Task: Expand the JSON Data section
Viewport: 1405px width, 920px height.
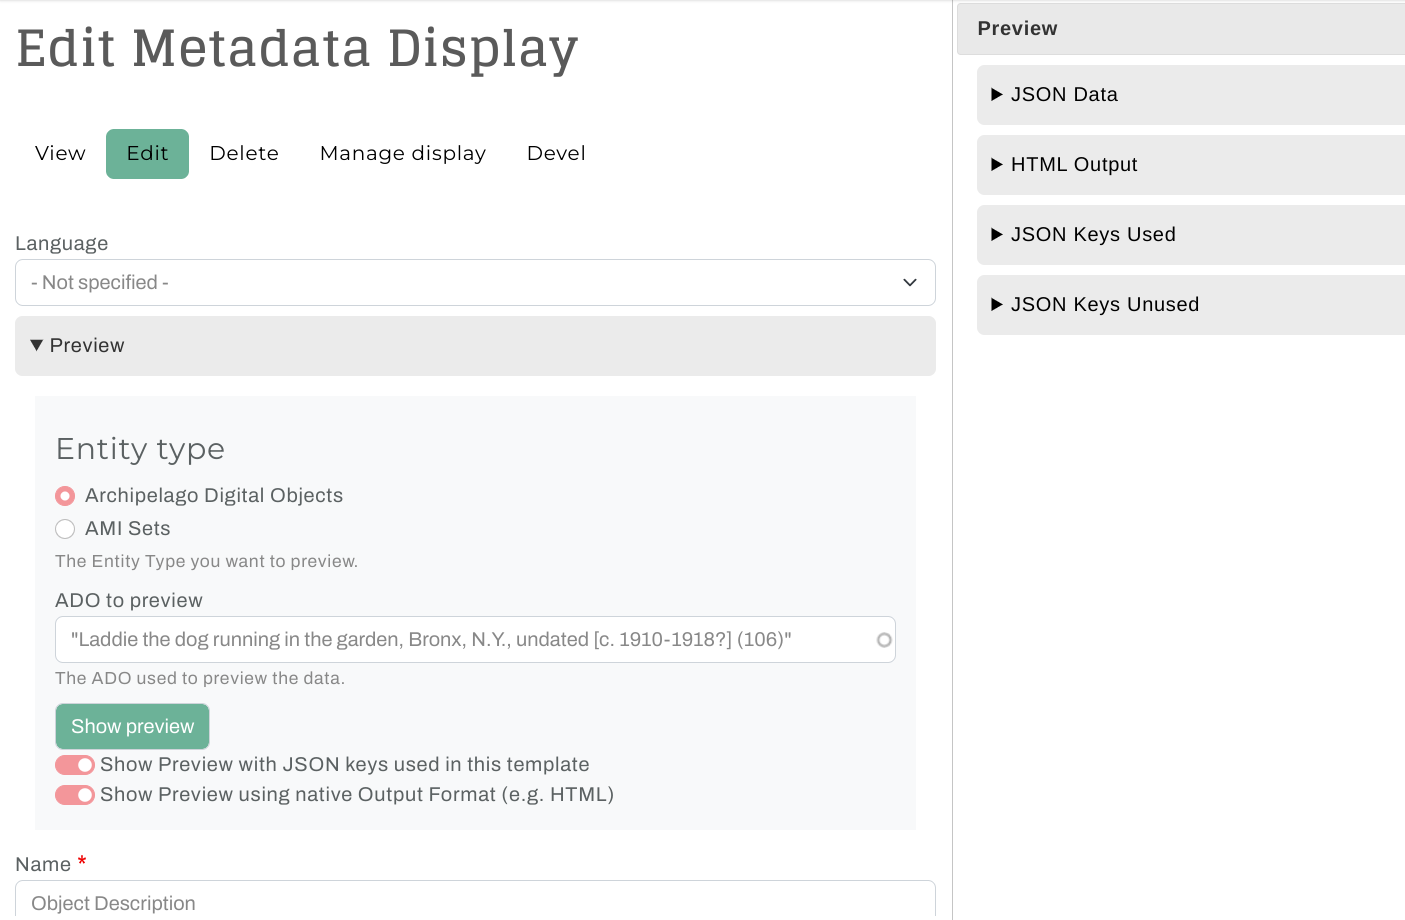Action: (x=1064, y=95)
